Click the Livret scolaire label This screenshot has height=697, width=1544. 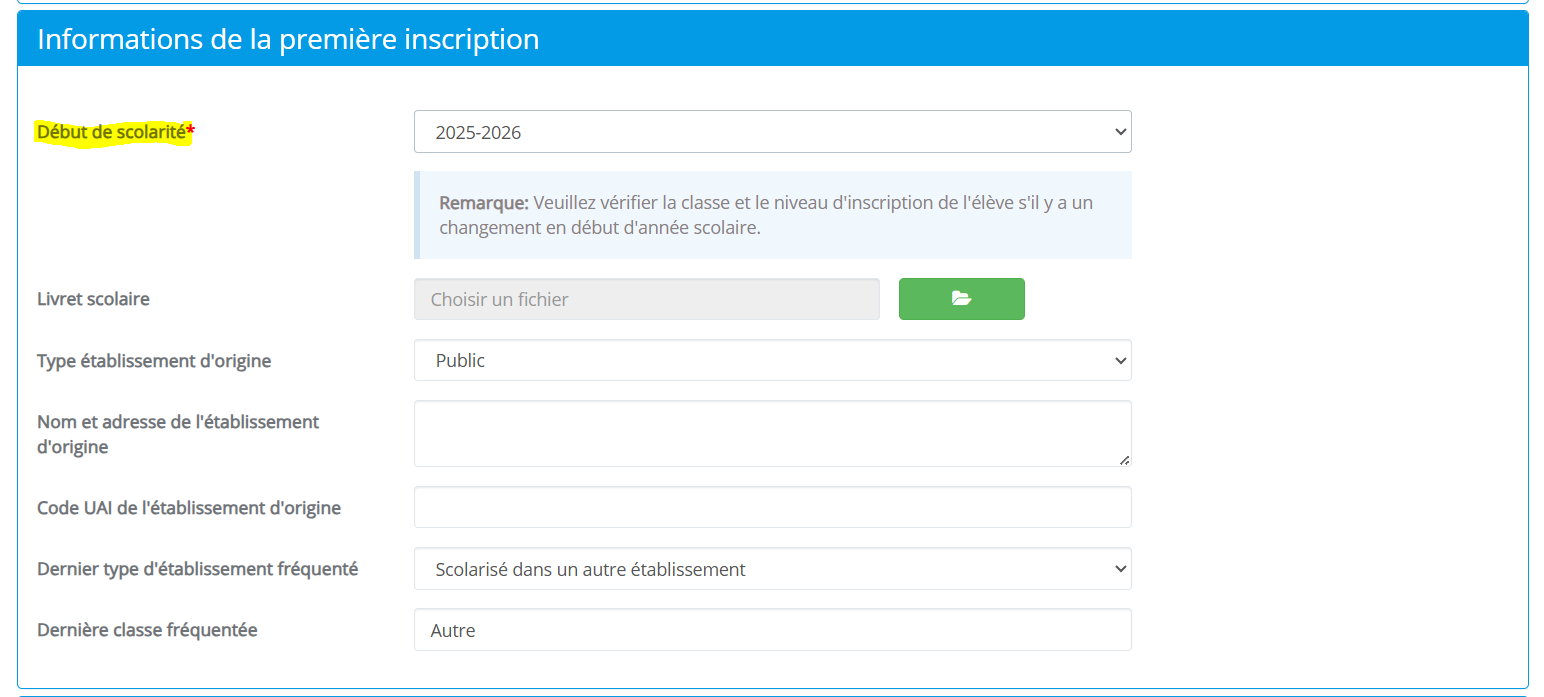[x=93, y=299]
